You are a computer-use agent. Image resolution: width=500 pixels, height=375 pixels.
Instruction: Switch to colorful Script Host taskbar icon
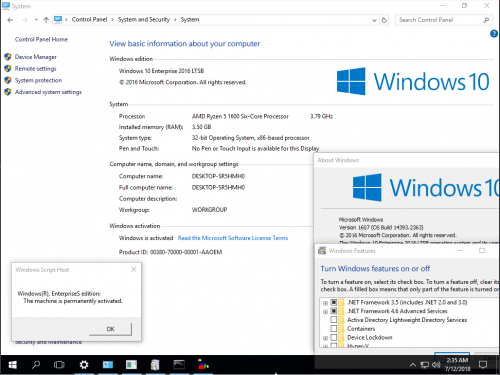[203, 365]
